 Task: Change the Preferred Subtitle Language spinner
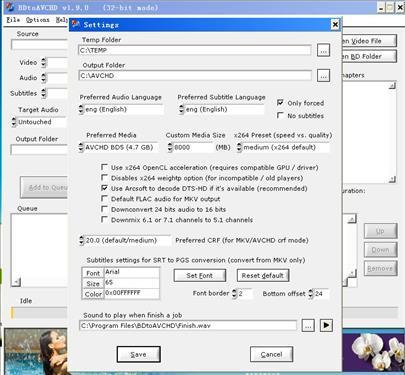[181, 109]
